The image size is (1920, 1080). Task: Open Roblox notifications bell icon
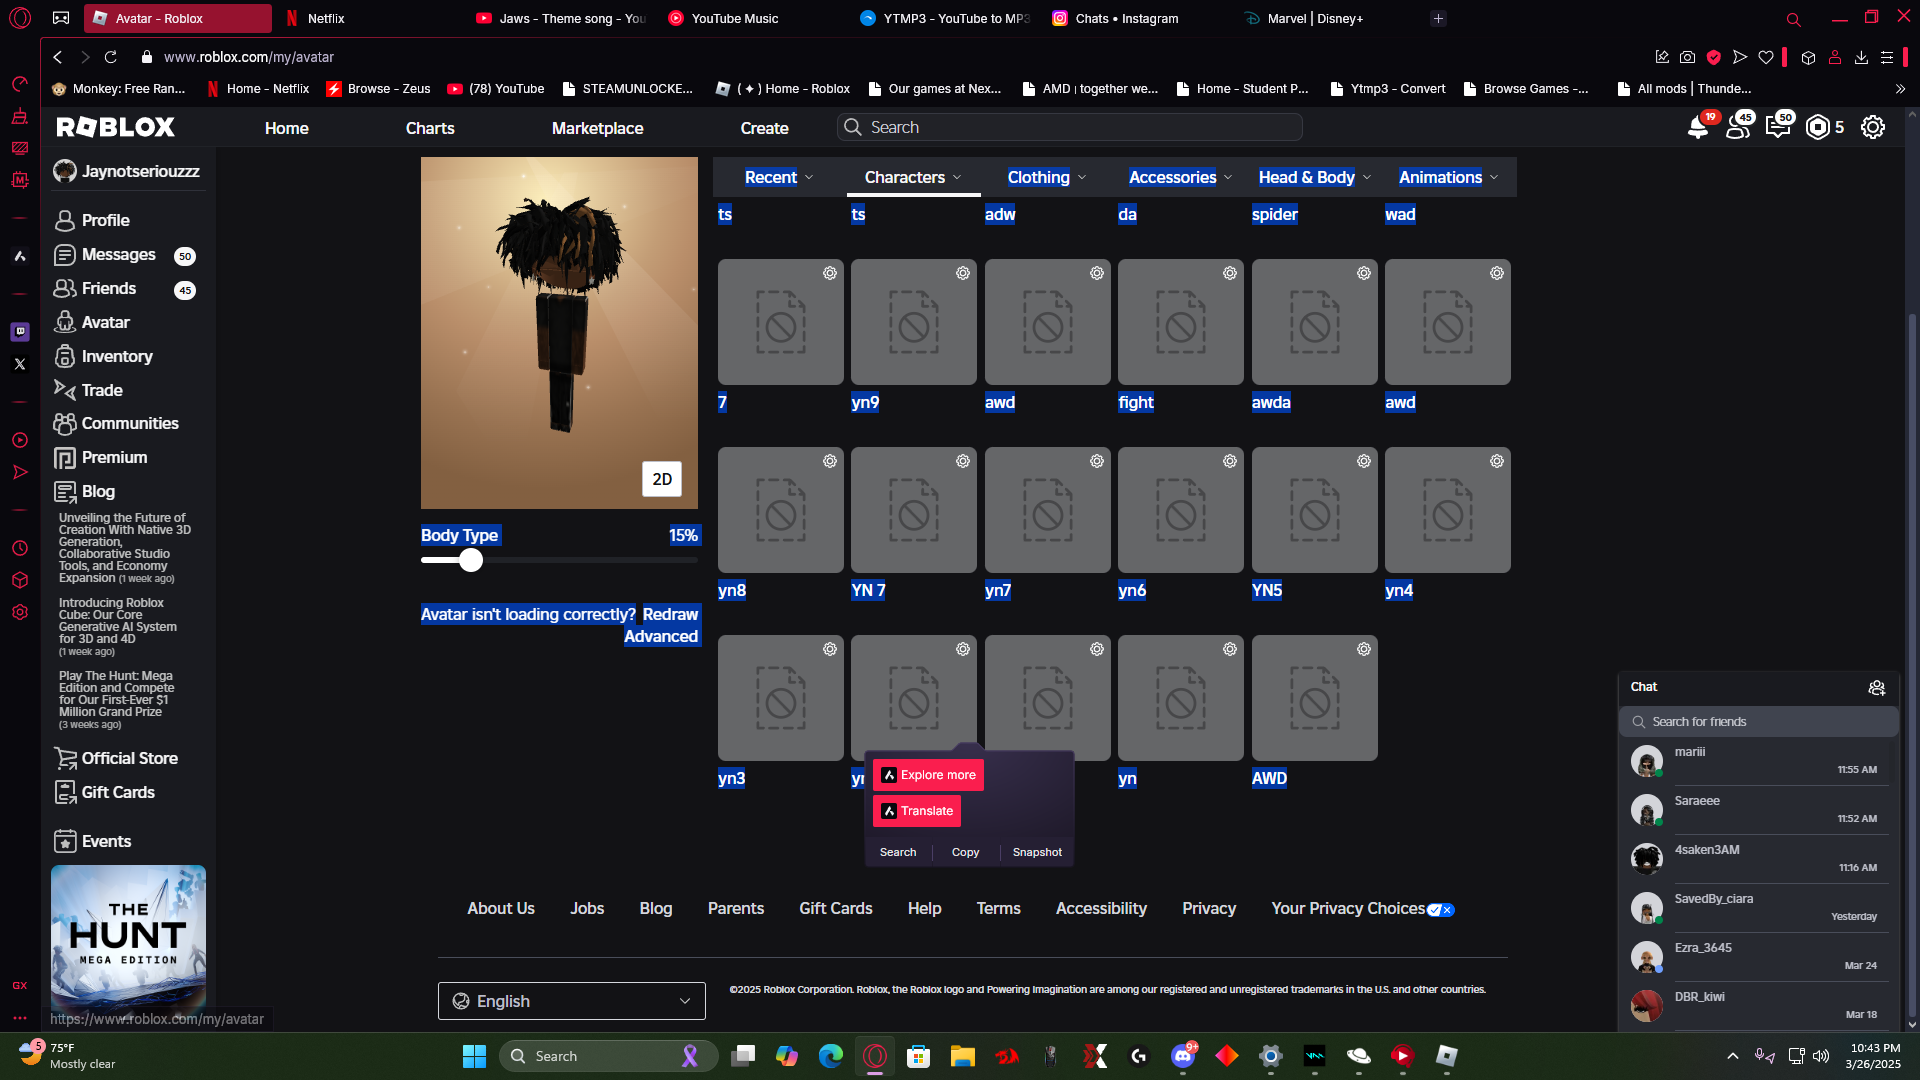pyautogui.click(x=1697, y=128)
